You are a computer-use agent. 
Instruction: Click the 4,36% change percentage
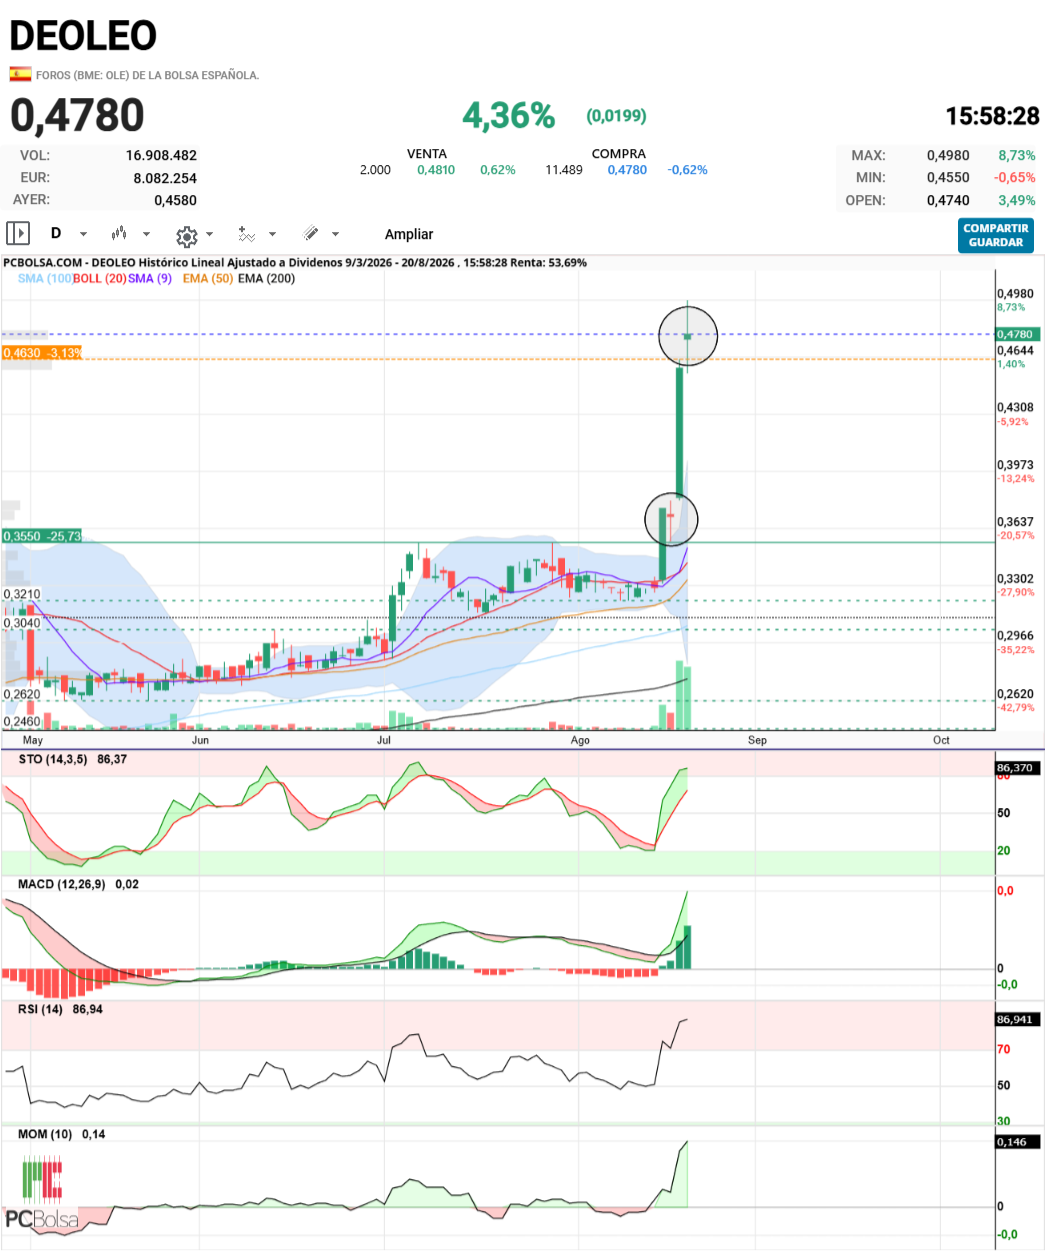[x=508, y=116]
